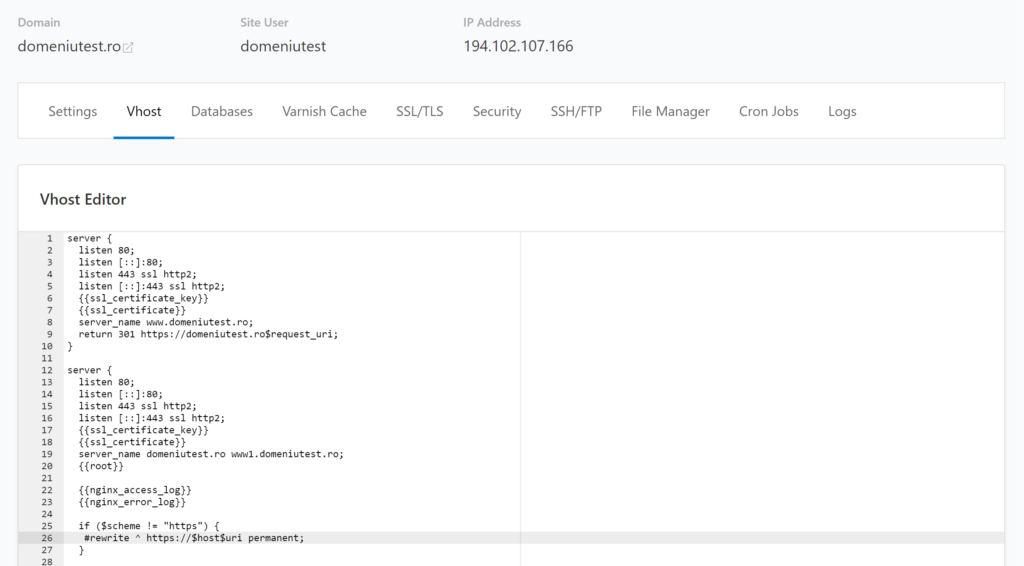Click line number 12 in the gutter
The width and height of the screenshot is (1024, 566).
click(x=47, y=370)
